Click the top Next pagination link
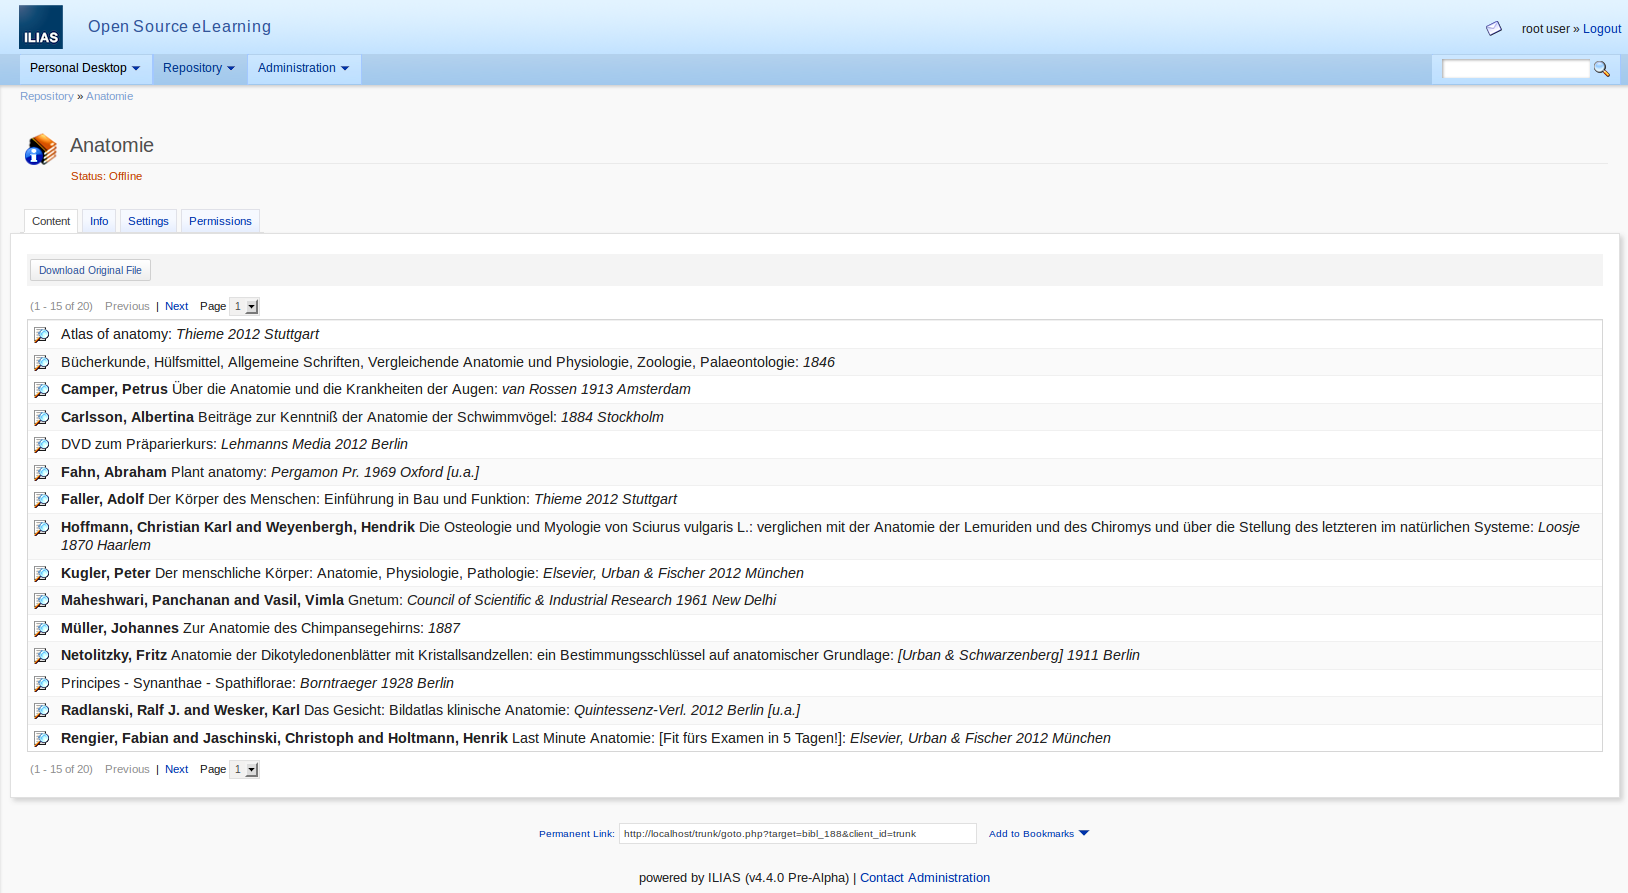Viewport: 1628px width, 893px height. 176,307
